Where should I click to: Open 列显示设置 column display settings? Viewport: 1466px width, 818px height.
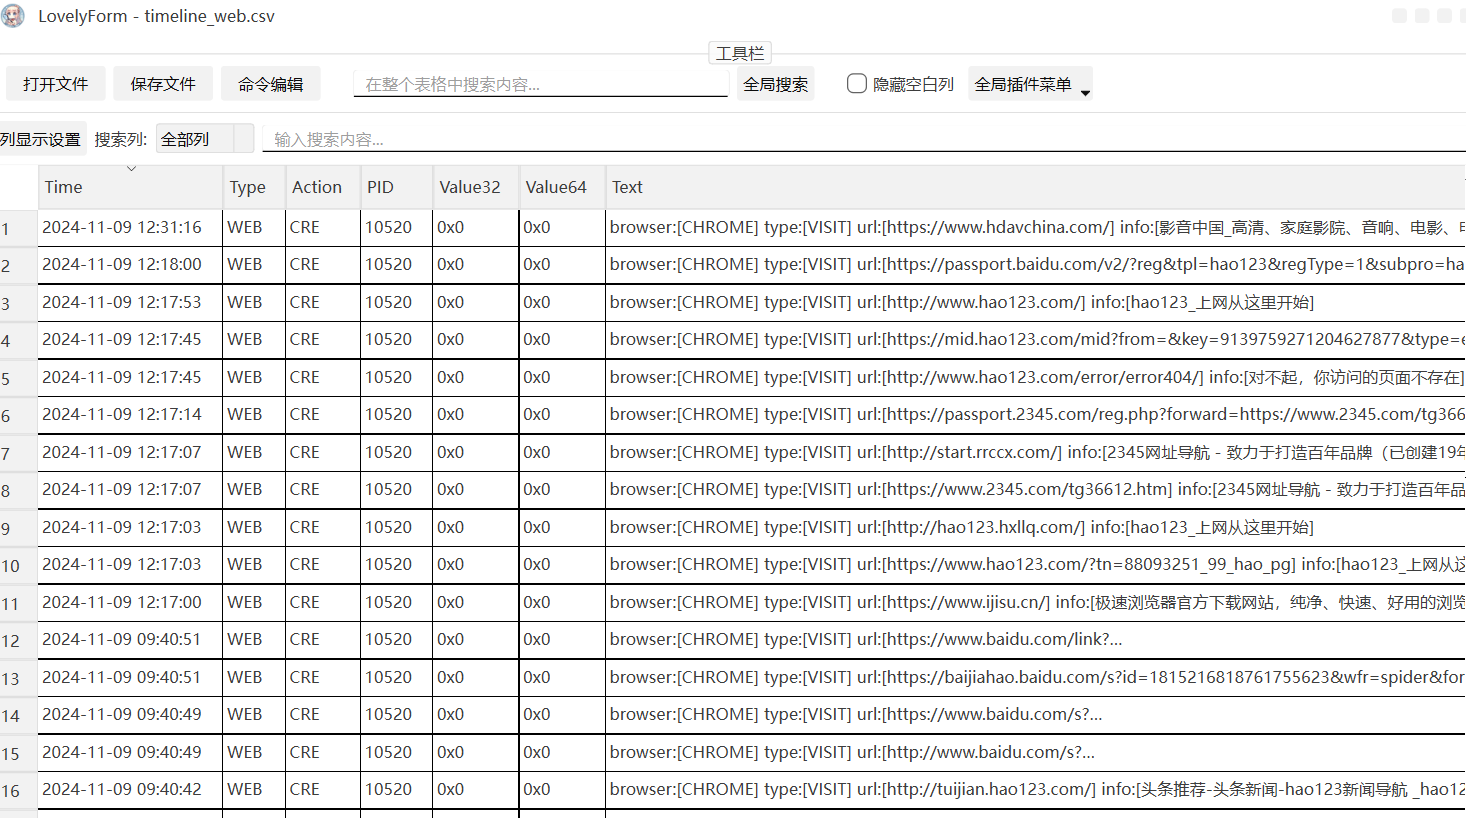click(x=42, y=139)
